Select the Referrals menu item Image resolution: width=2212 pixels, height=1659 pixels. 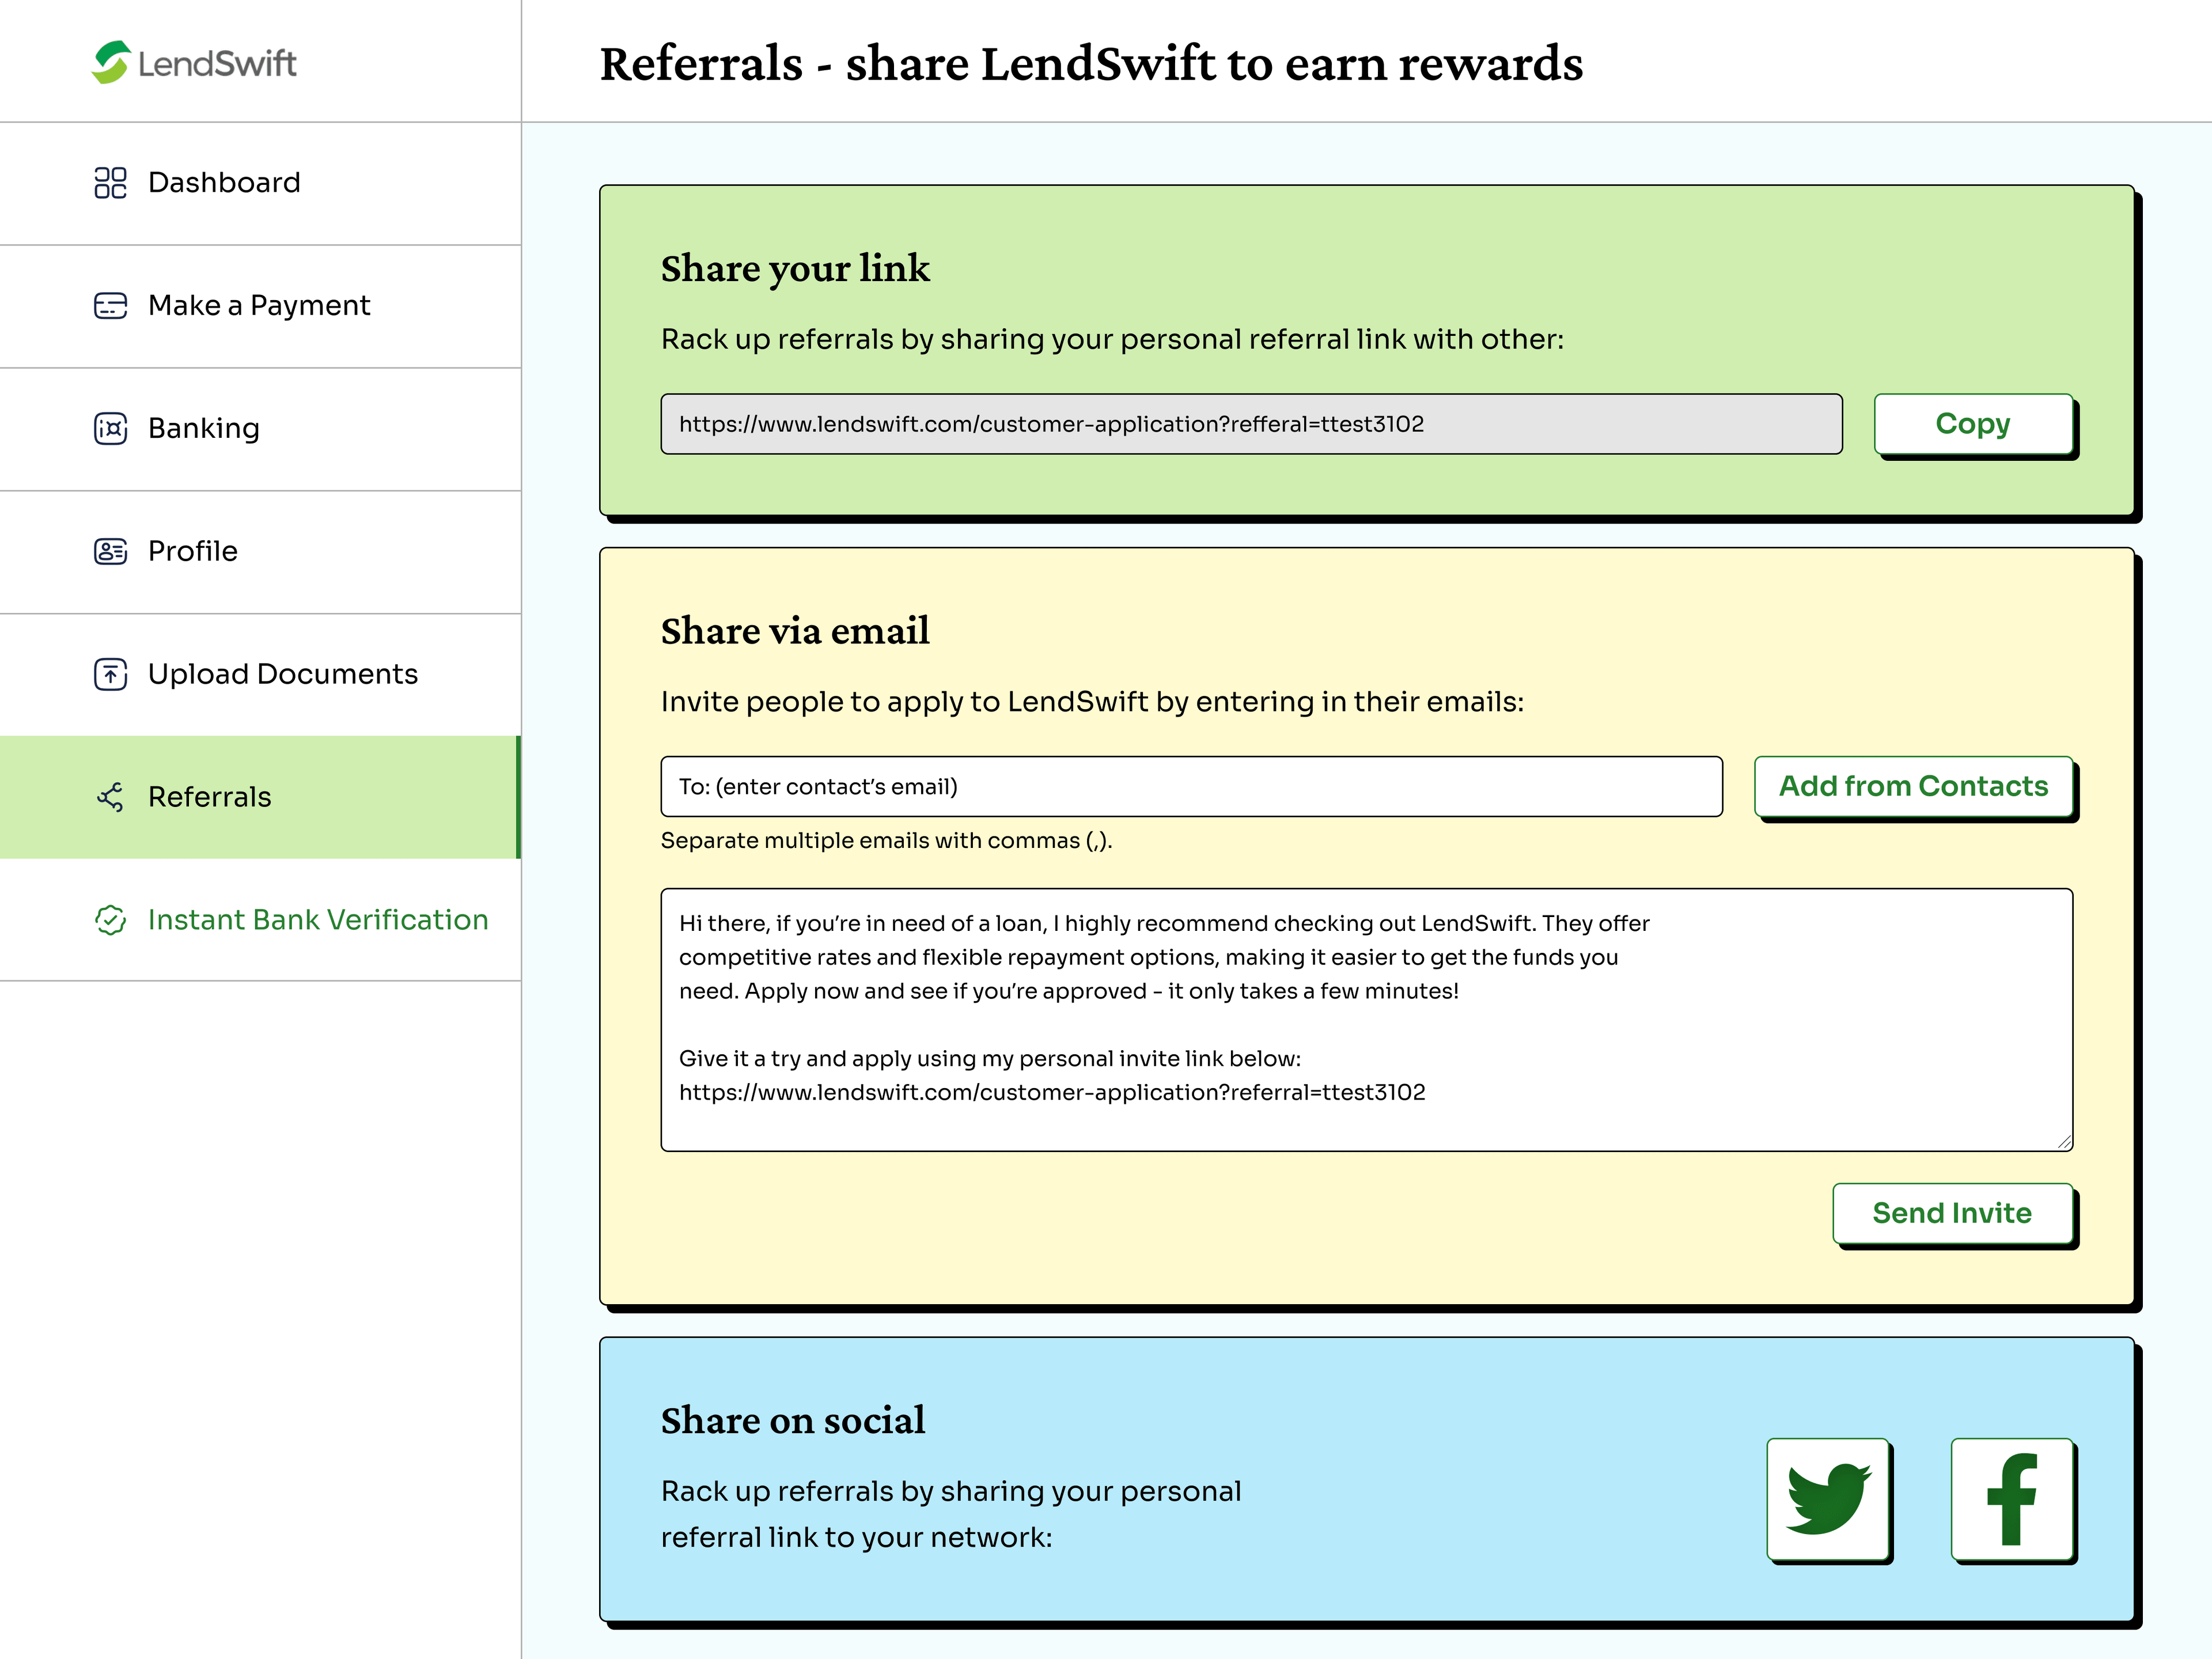[x=260, y=797]
